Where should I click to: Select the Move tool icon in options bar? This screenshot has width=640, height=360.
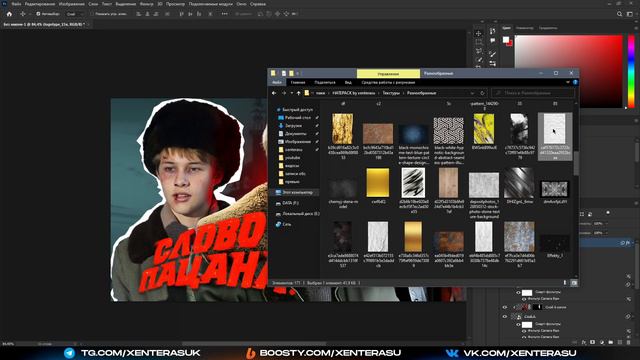(23, 14)
